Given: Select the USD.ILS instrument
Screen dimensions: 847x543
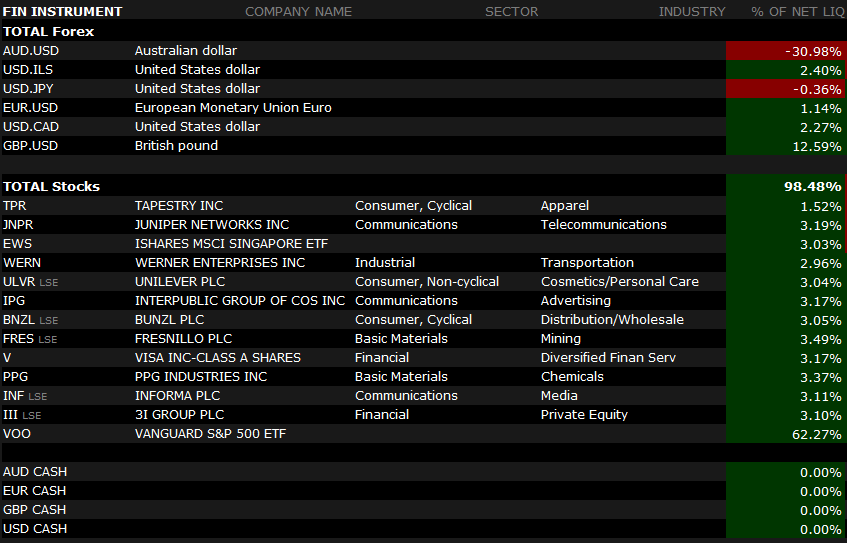Looking at the screenshot, I should click(x=28, y=70).
